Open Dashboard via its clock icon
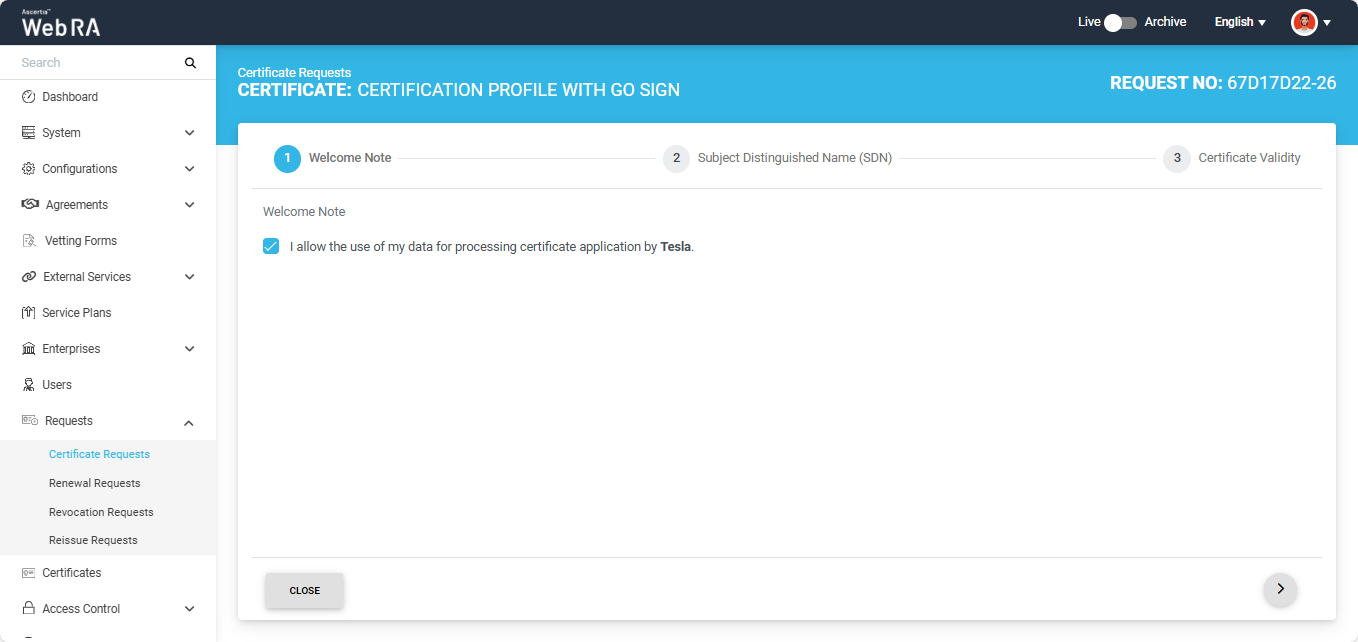Image resolution: width=1358 pixels, height=642 pixels. (x=28, y=97)
